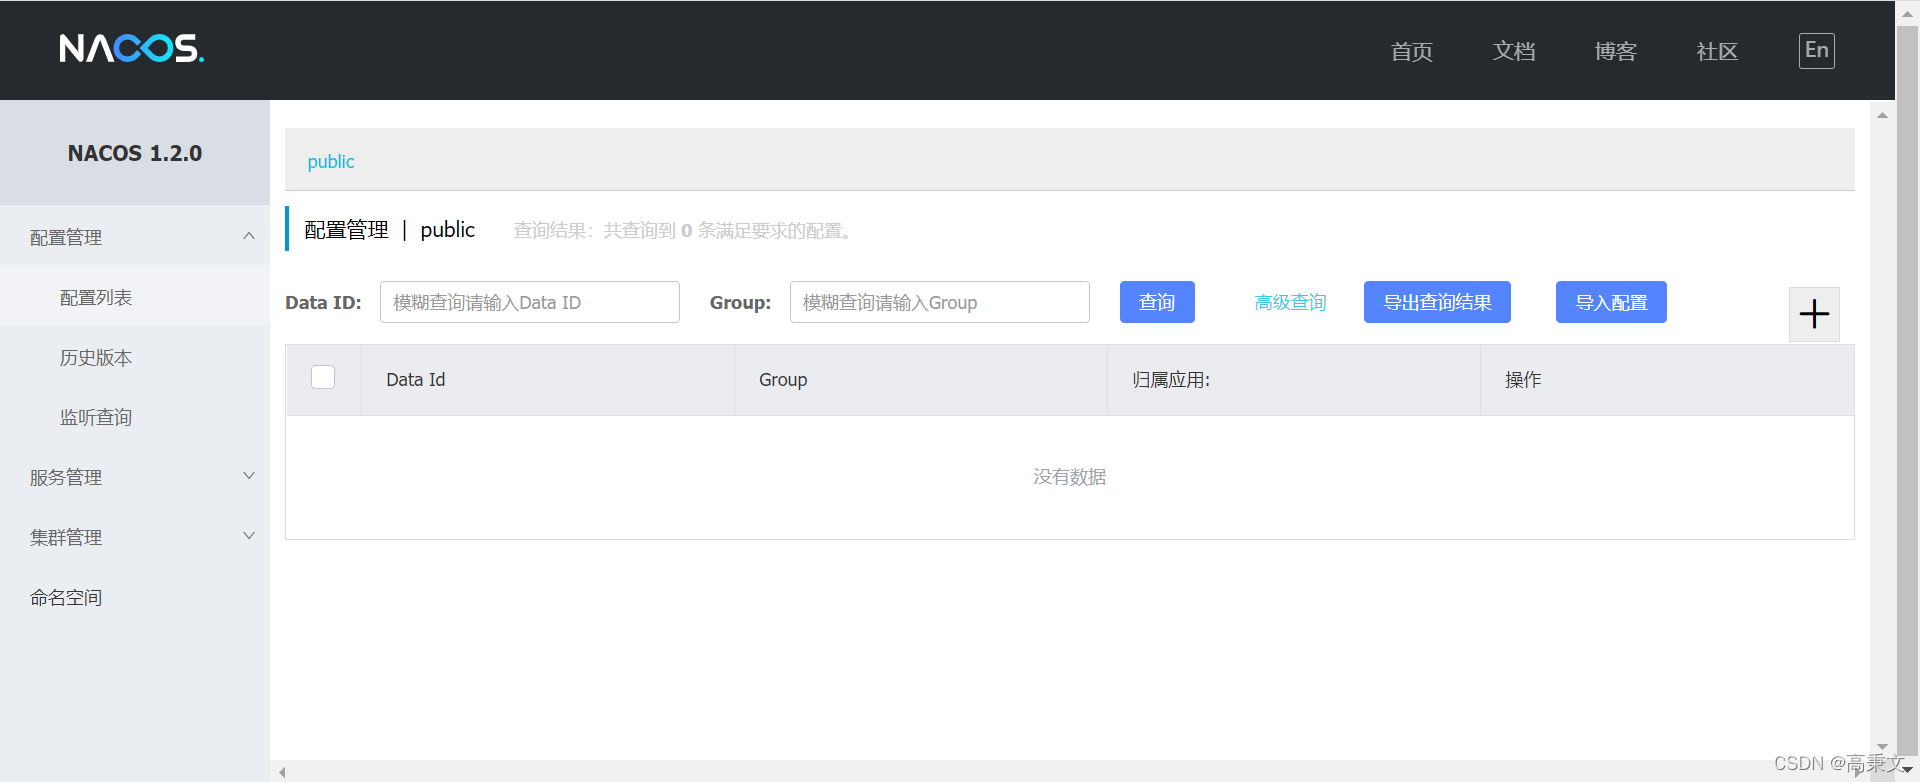This screenshot has width=1920, height=782.
Task: Select 配置列表 in sidebar
Action: coord(135,297)
